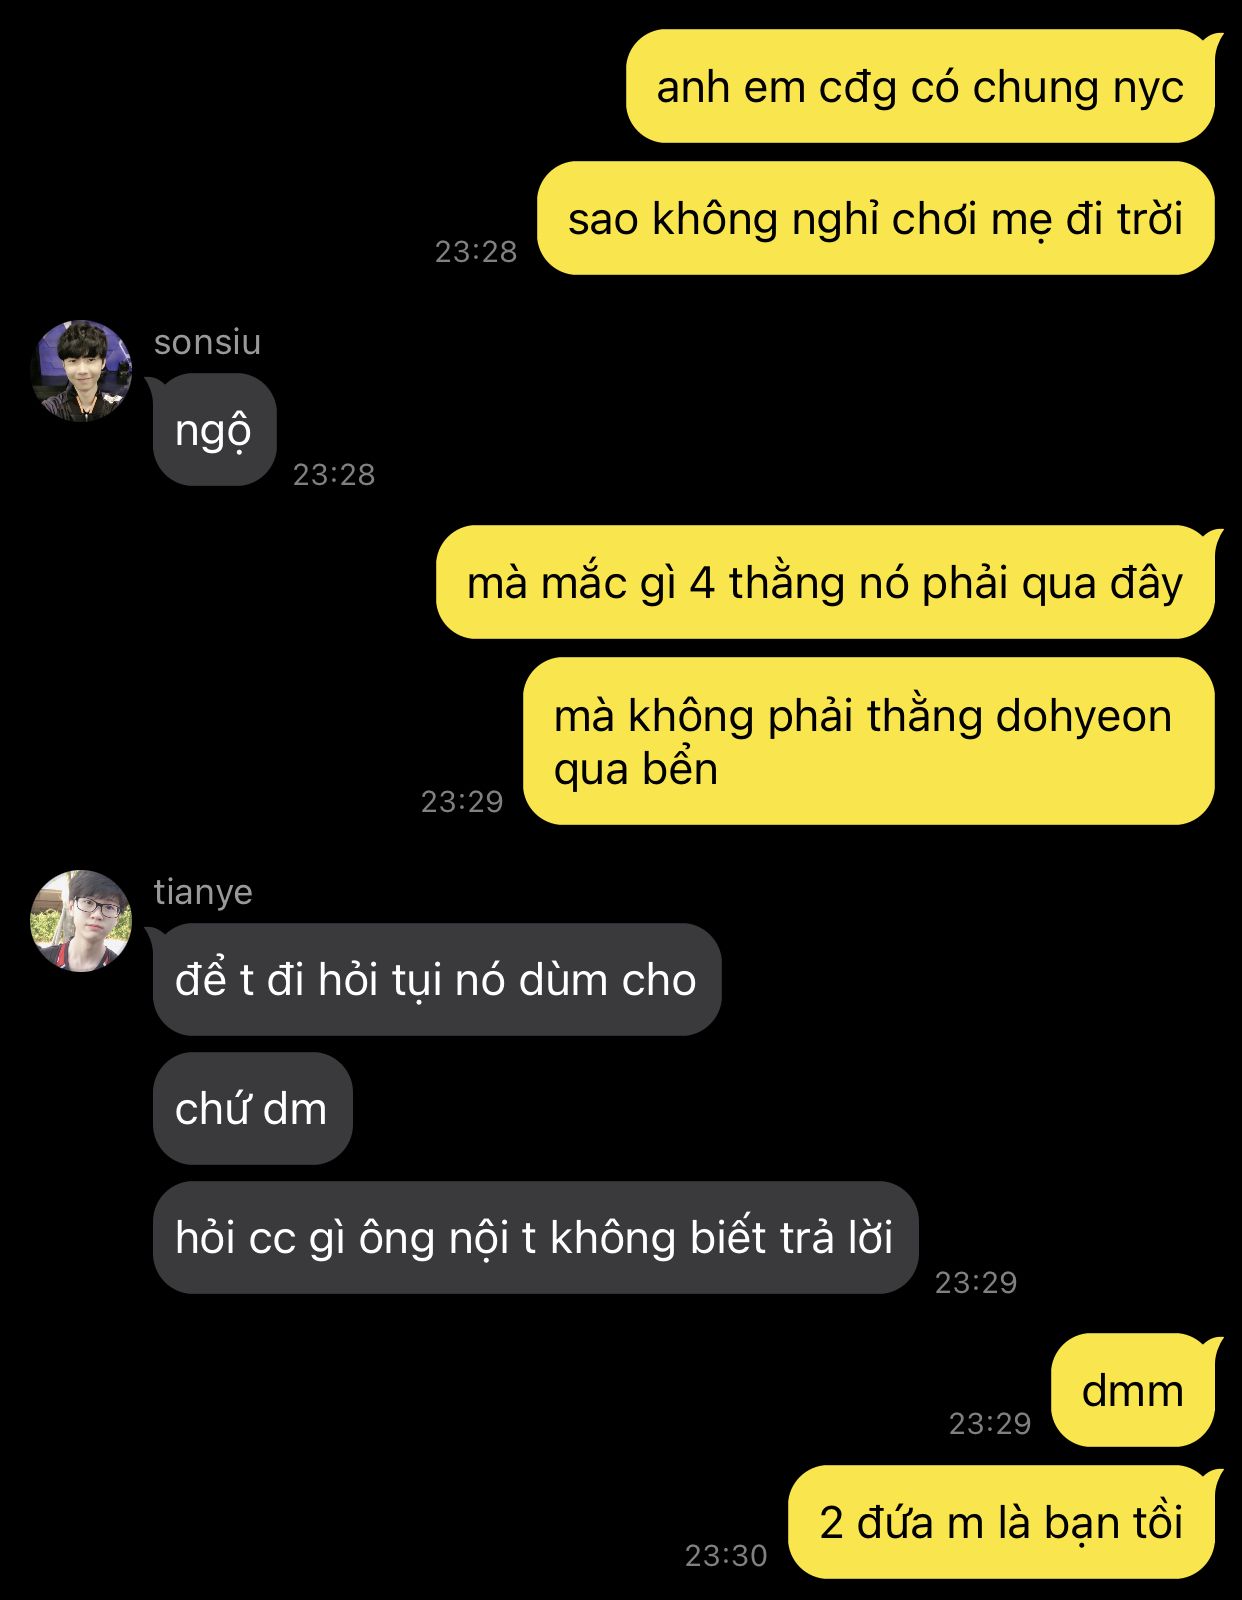Click the sonsiu username label
The height and width of the screenshot is (1600, 1242).
coord(207,342)
